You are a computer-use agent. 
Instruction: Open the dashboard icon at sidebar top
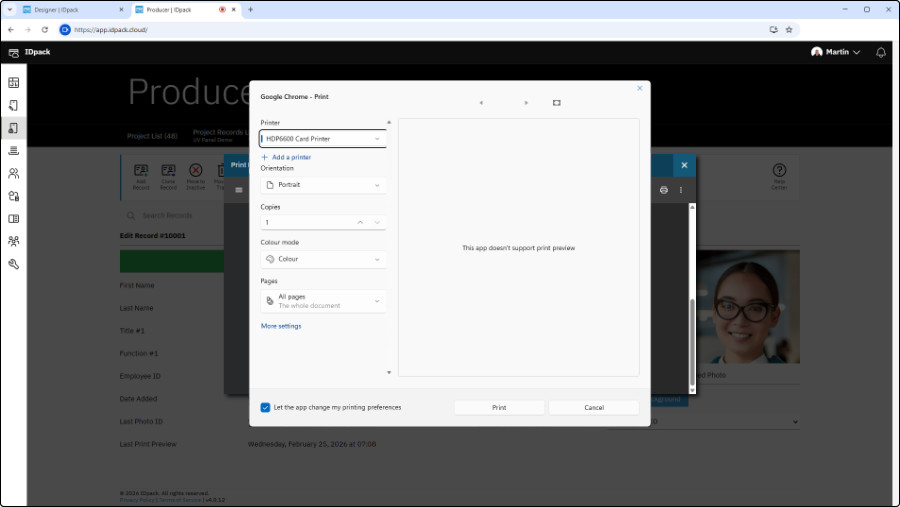[14, 82]
